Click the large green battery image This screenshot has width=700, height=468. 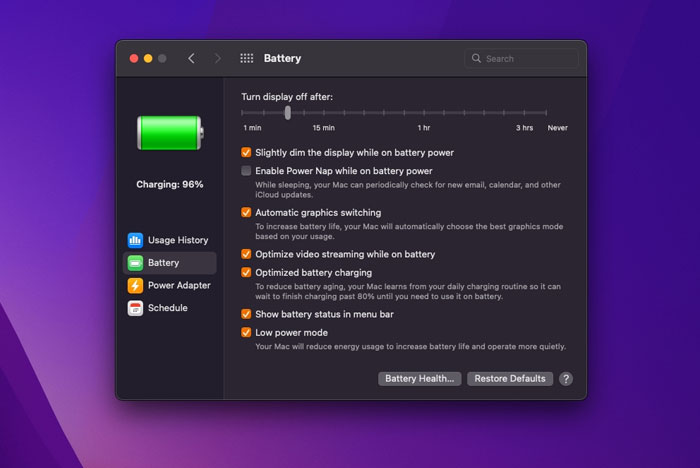(169, 134)
